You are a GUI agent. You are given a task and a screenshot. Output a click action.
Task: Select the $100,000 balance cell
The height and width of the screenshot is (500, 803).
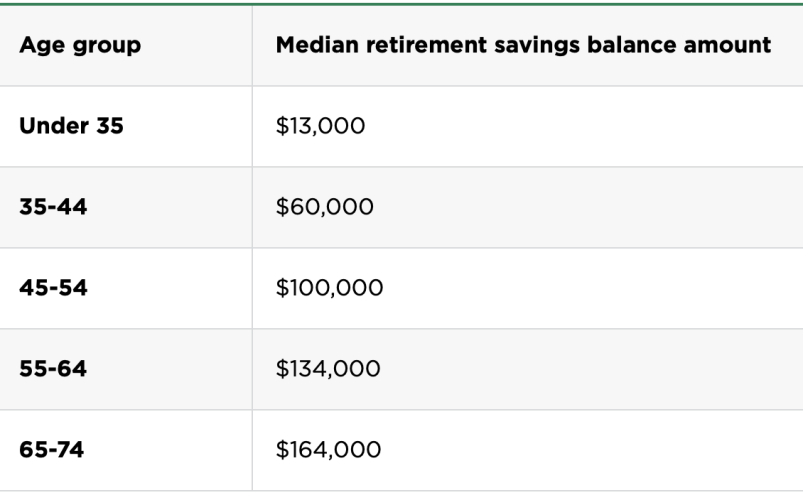click(329, 288)
